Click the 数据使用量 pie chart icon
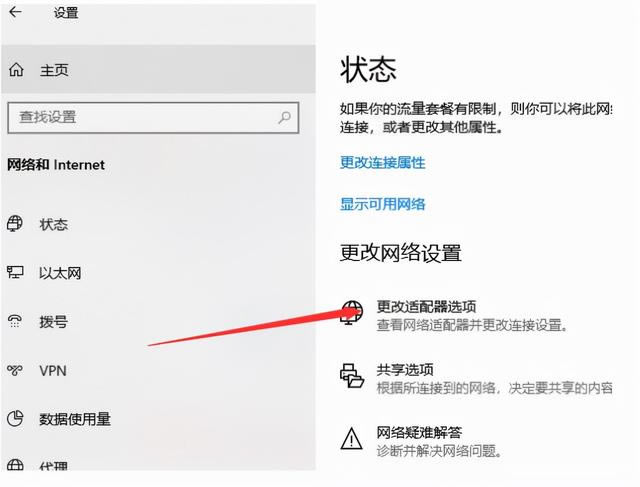This screenshot has height=487, width=640. pyautogui.click(x=15, y=419)
